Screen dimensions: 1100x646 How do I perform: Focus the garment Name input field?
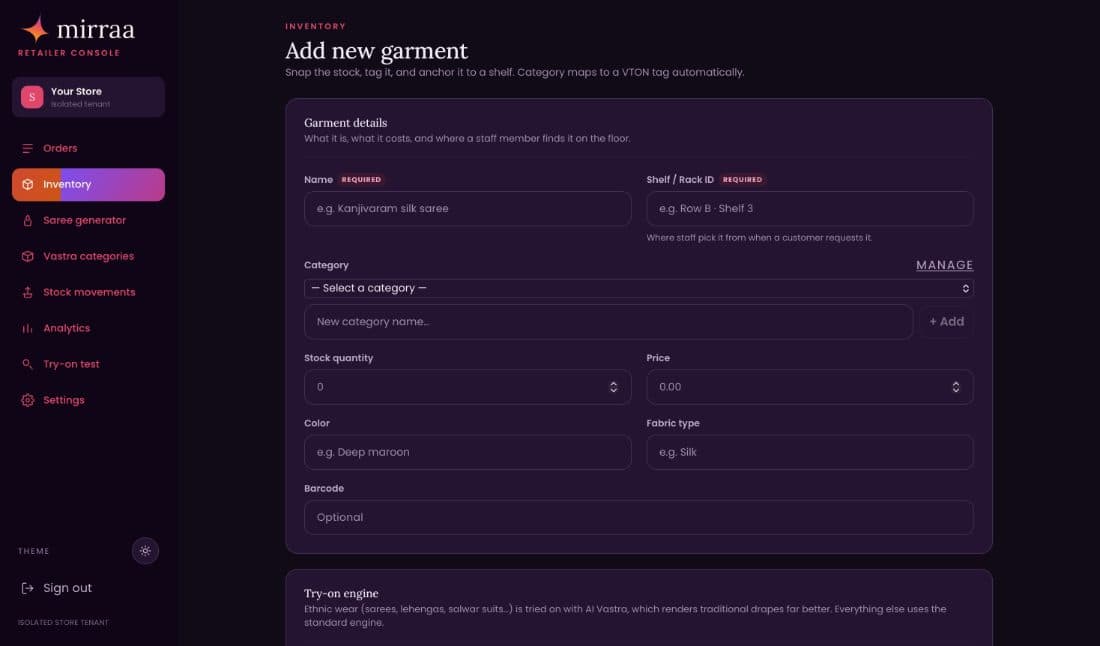467,209
